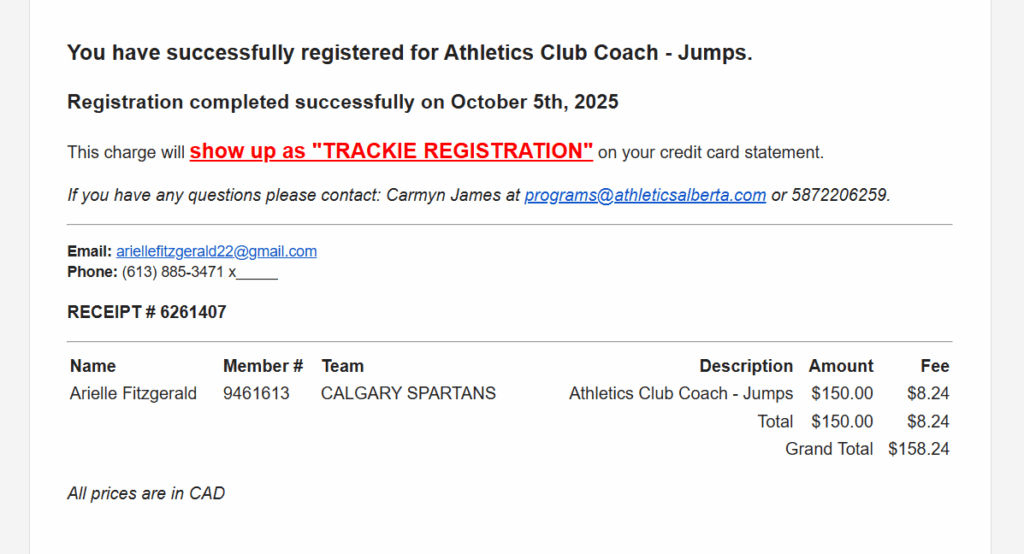The width and height of the screenshot is (1024, 554).
Task: Click the red "TRACKIE REGISTRATION" underlined text
Action: coord(391,151)
